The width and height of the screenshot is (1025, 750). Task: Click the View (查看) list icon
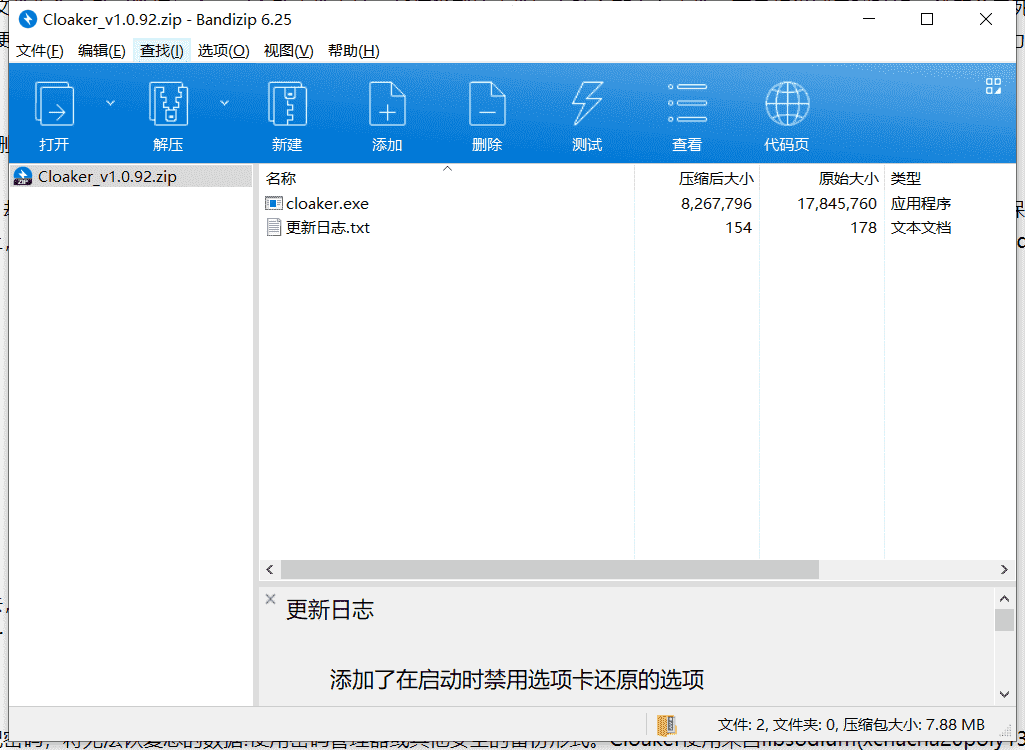click(x=687, y=104)
